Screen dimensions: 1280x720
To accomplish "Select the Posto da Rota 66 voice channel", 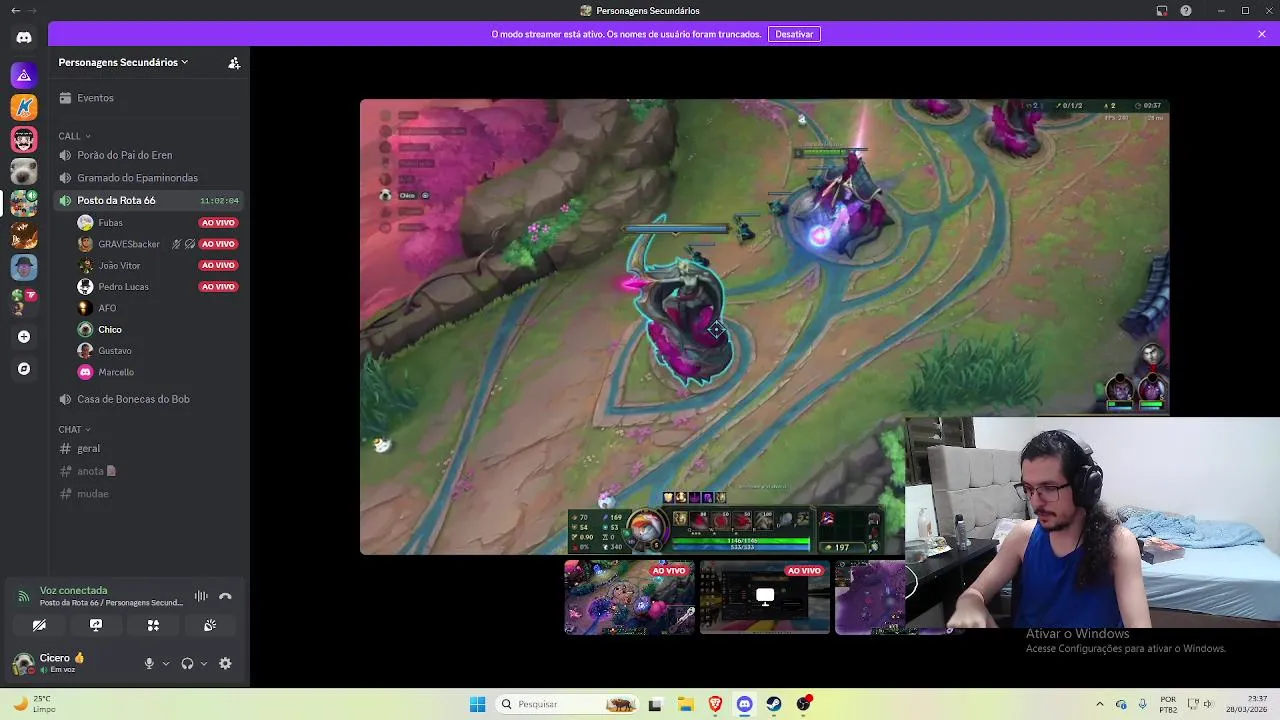I will click(x=150, y=200).
